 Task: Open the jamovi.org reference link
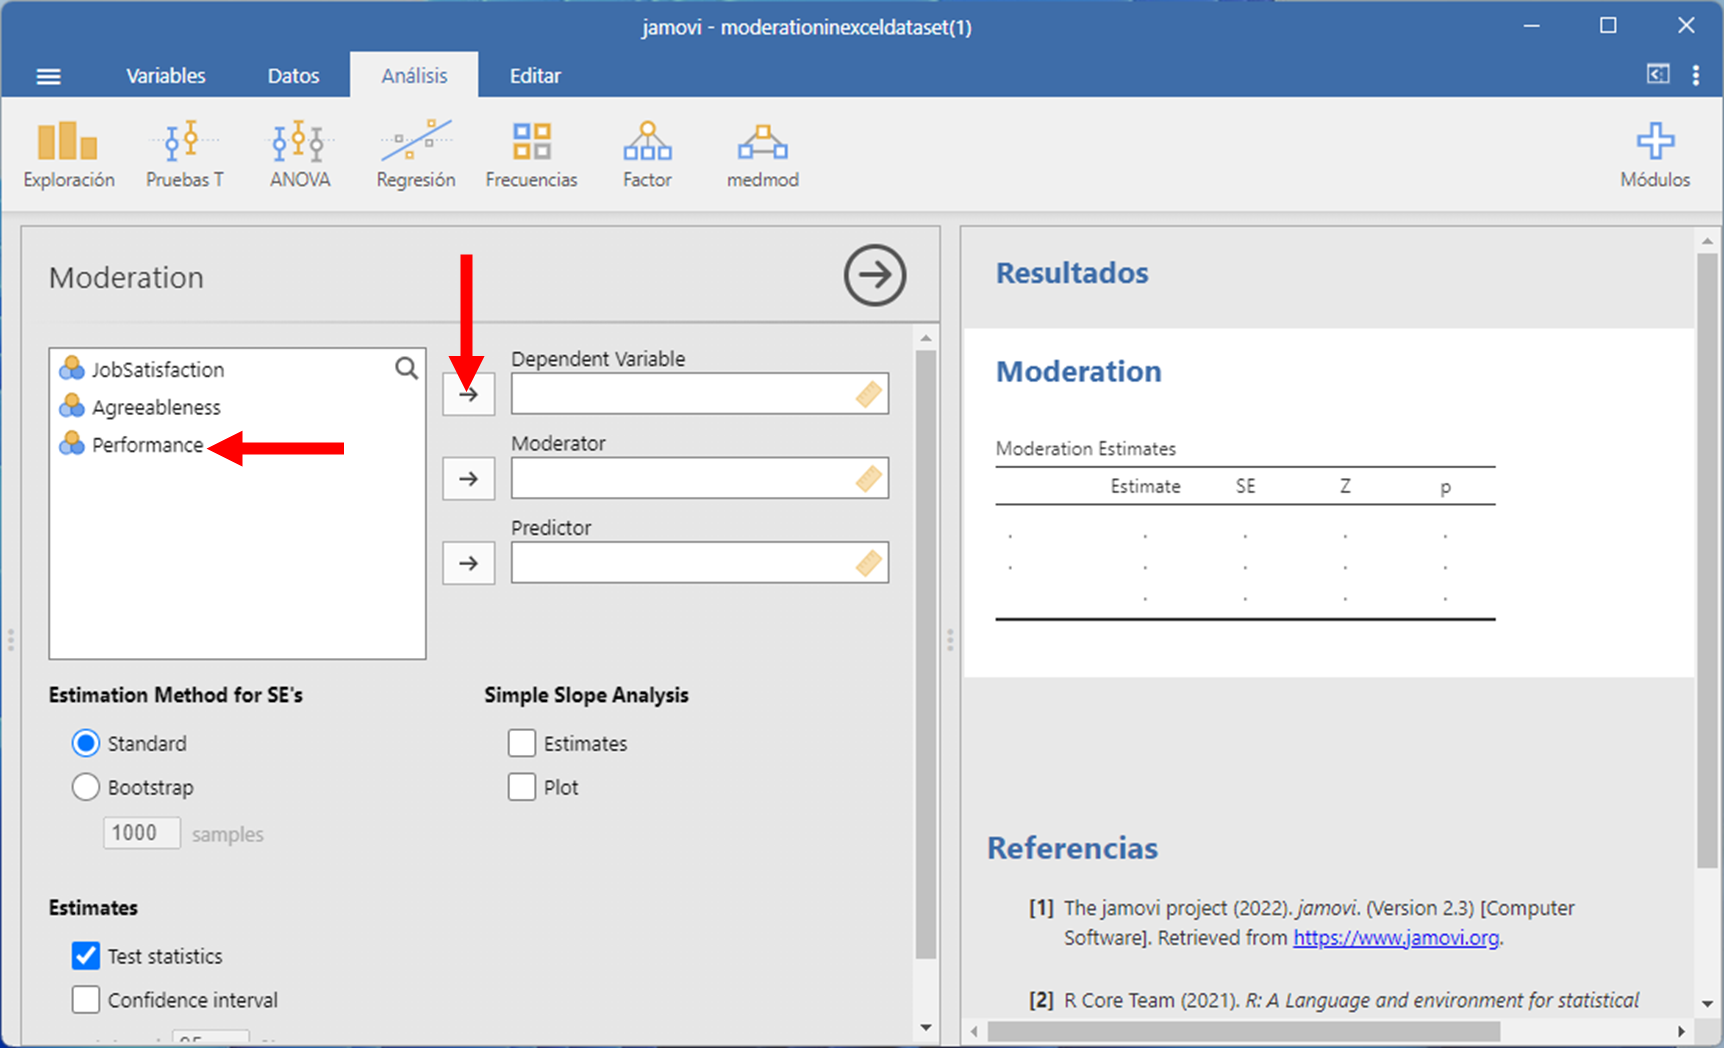[x=1395, y=938]
